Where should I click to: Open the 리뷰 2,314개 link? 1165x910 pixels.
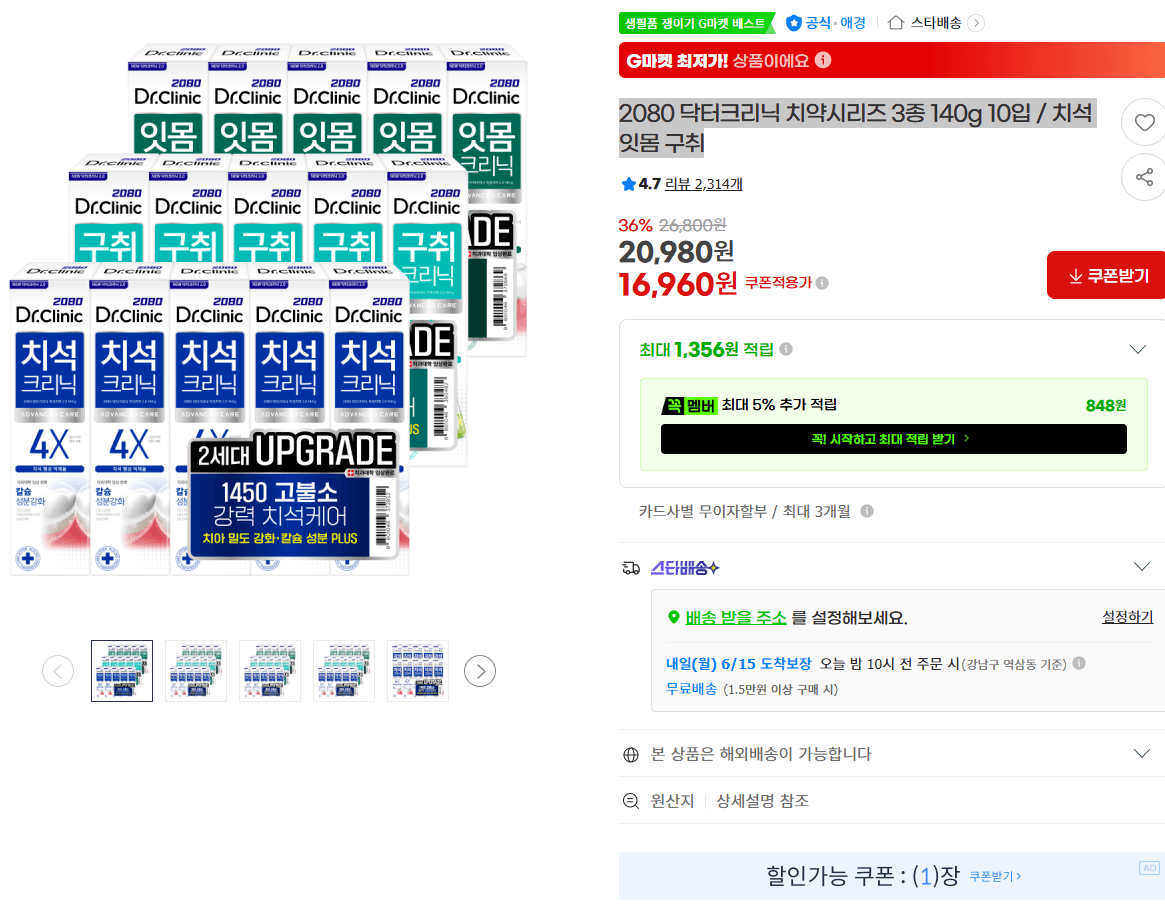tap(703, 184)
